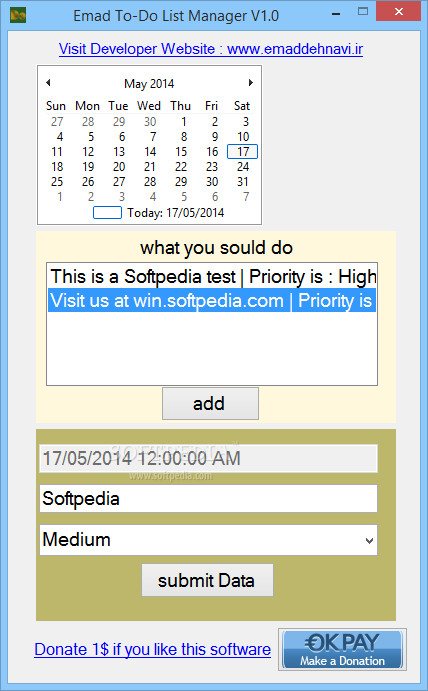The image size is (428, 691).
Task: Open the Medium priority dropdown arrow
Action: pos(369,540)
